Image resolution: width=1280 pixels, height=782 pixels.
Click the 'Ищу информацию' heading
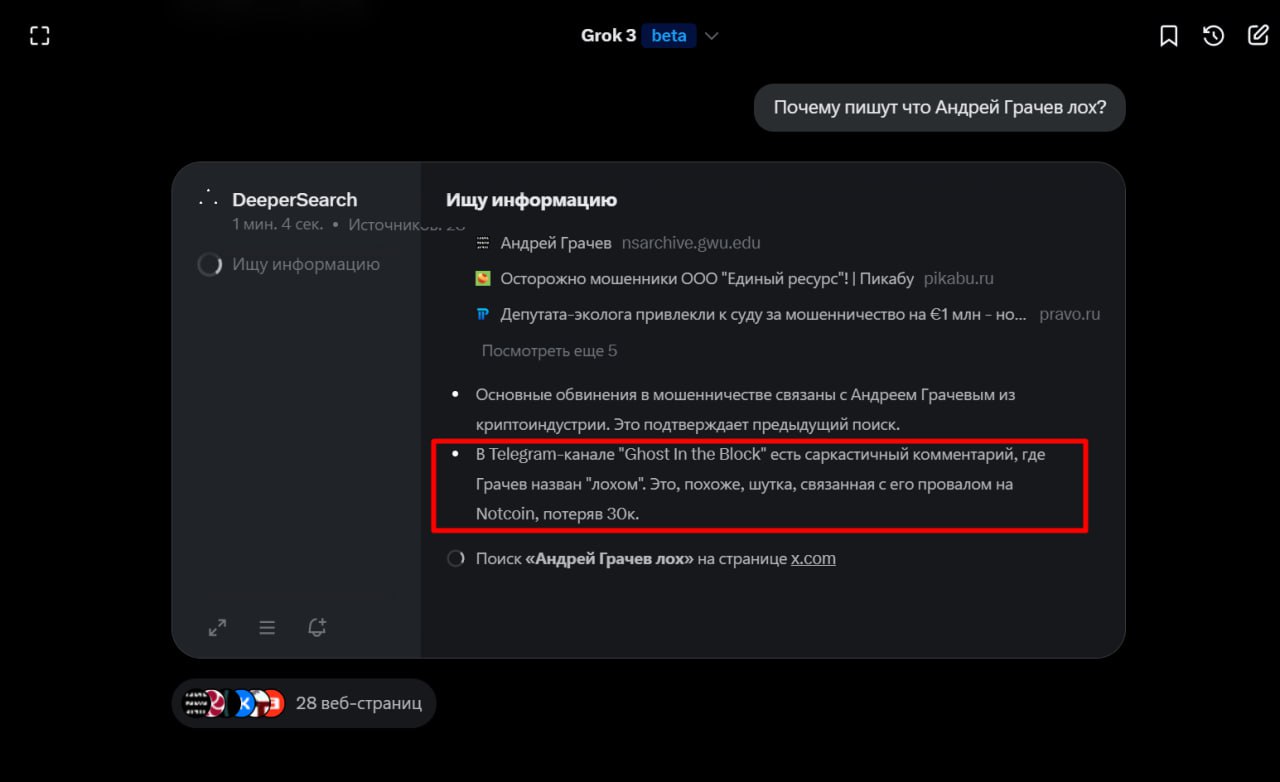[531, 200]
